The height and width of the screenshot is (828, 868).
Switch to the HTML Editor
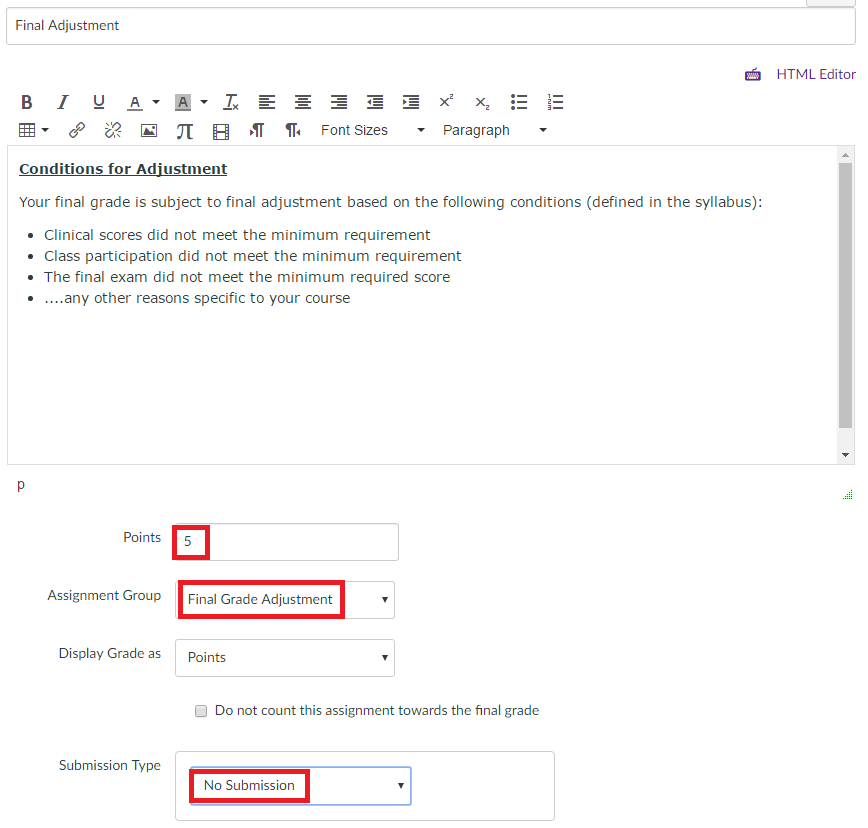[x=815, y=74]
